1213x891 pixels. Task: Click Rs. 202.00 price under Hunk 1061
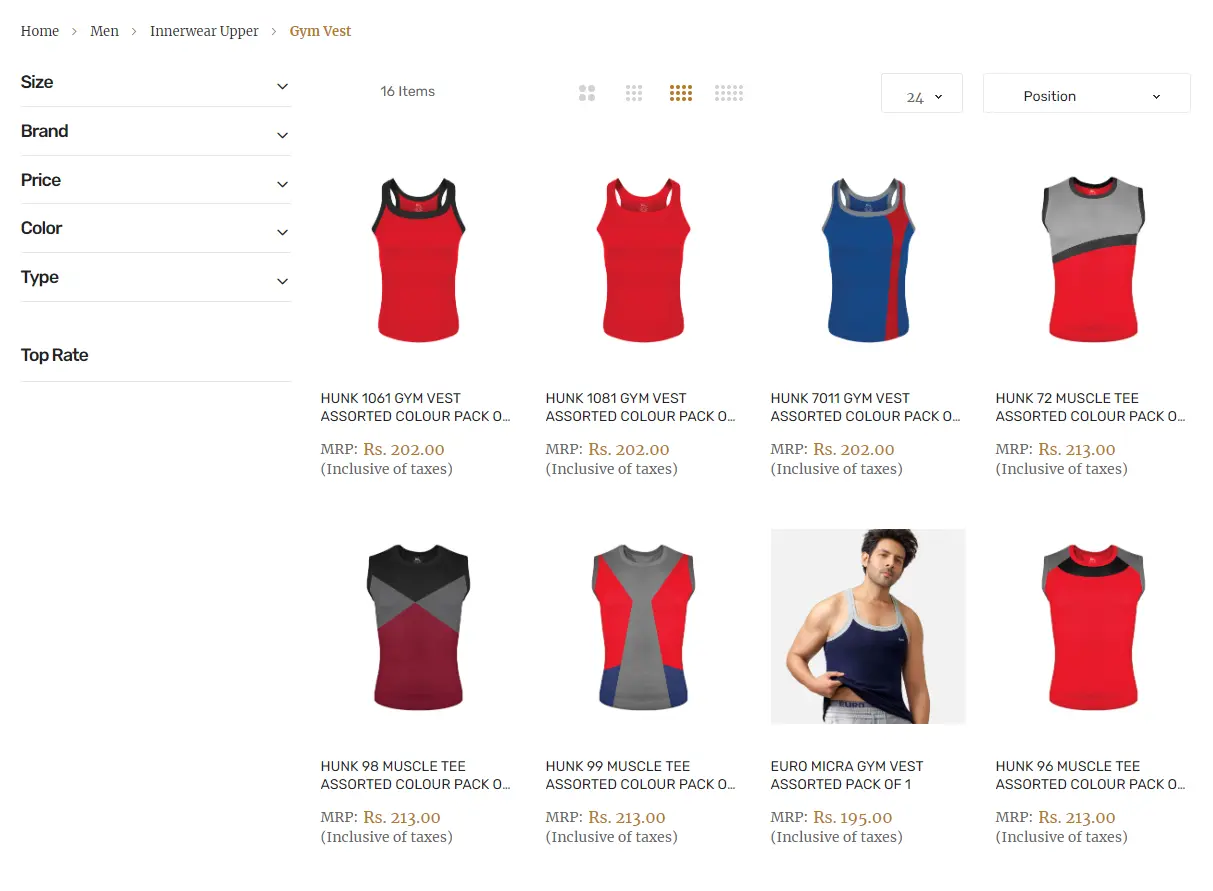point(404,449)
